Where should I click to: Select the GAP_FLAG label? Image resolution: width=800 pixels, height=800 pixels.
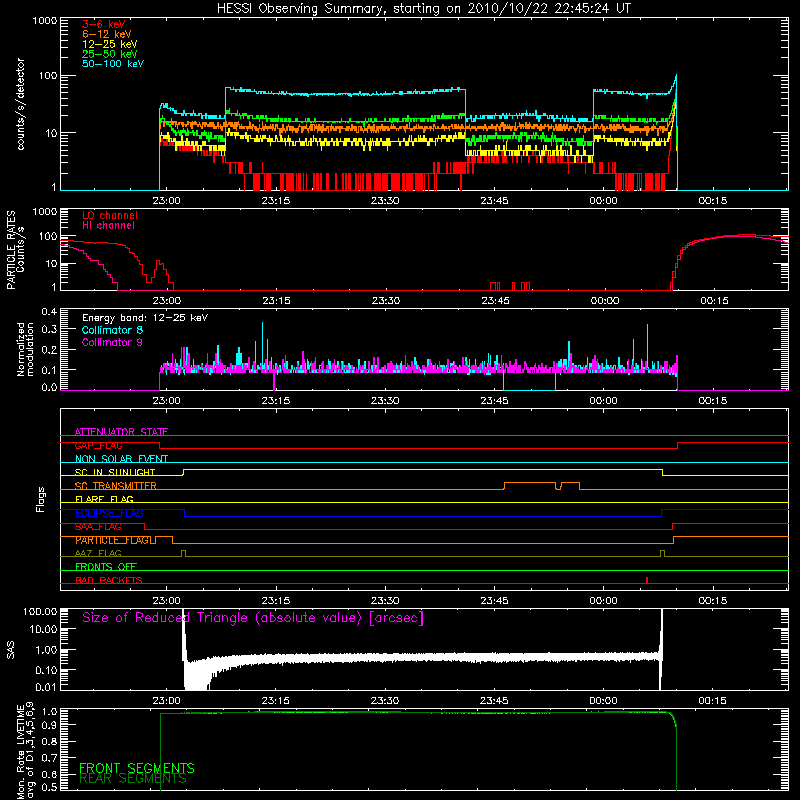(x=98, y=445)
